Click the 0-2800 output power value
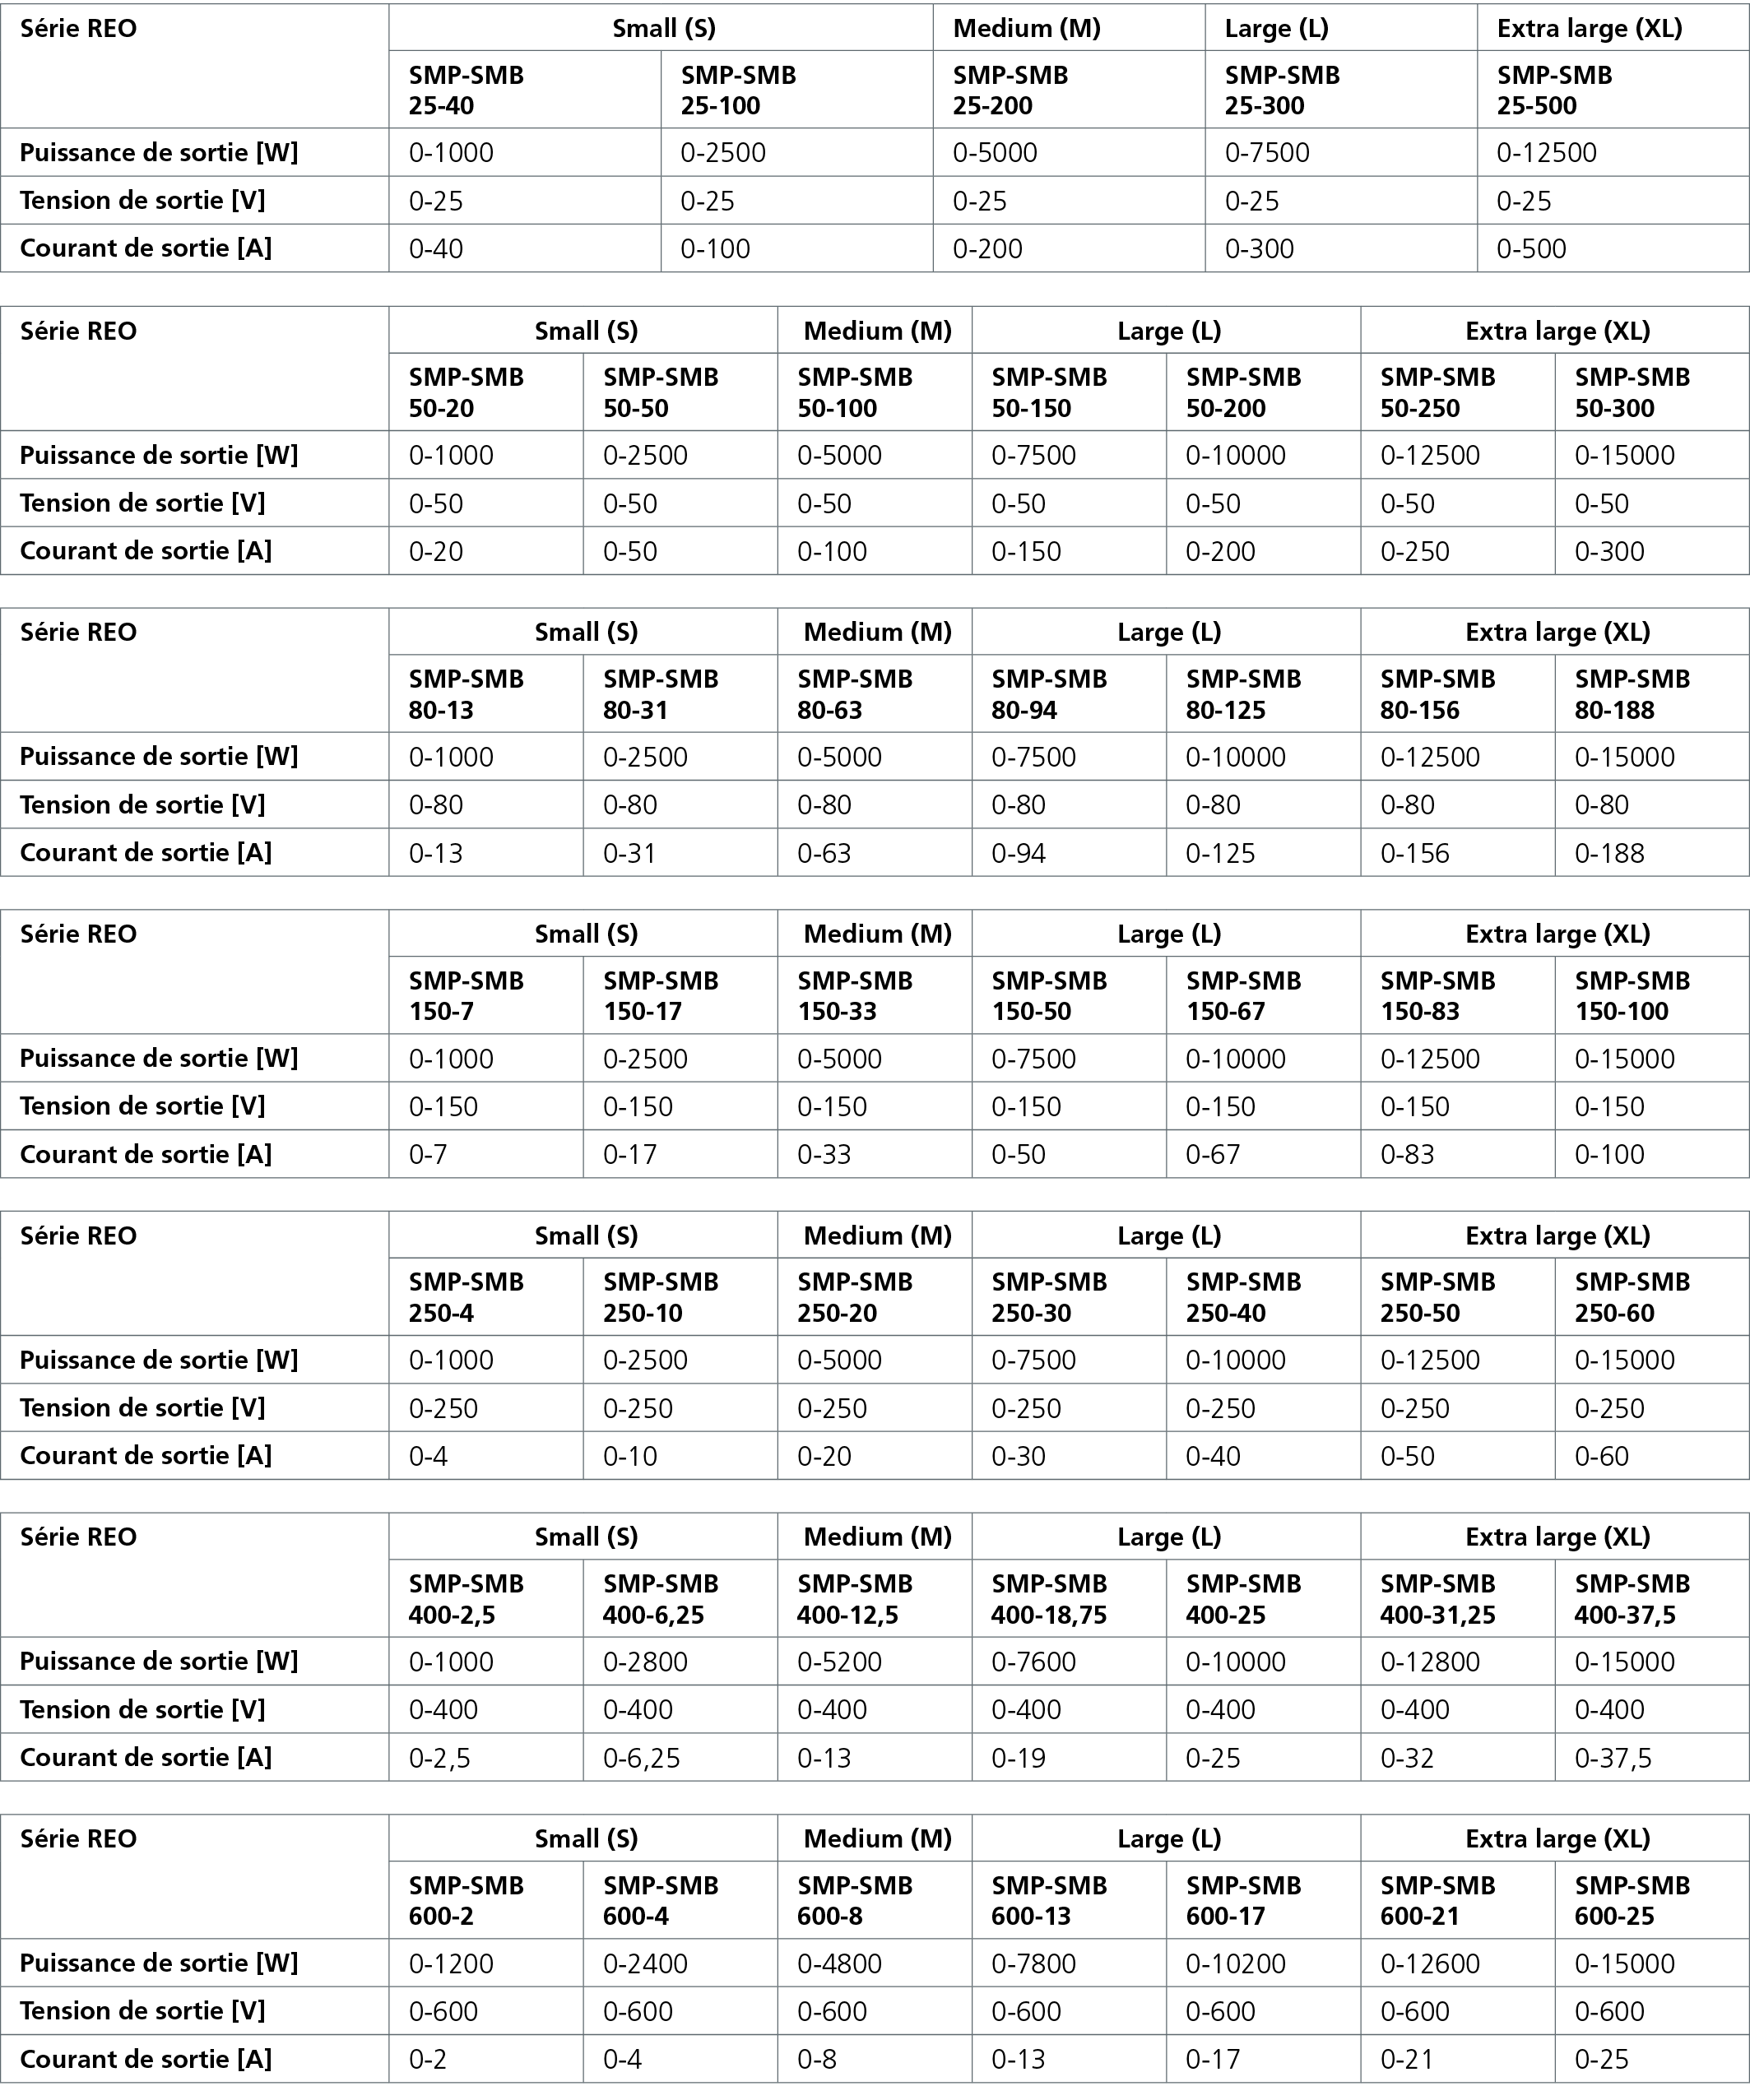This screenshot has height=2100, width=1750. [x=645, y=1662]
